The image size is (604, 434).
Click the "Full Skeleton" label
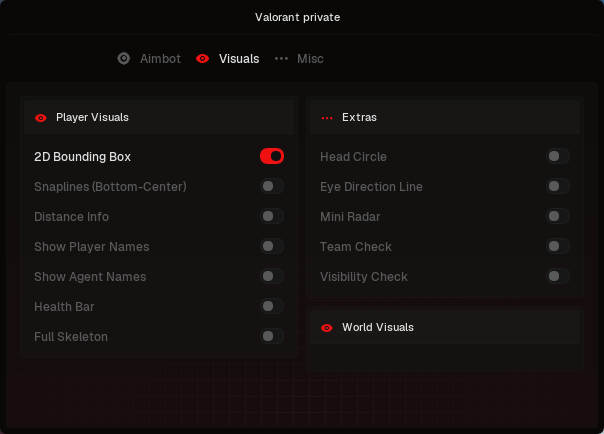[71, 337]
